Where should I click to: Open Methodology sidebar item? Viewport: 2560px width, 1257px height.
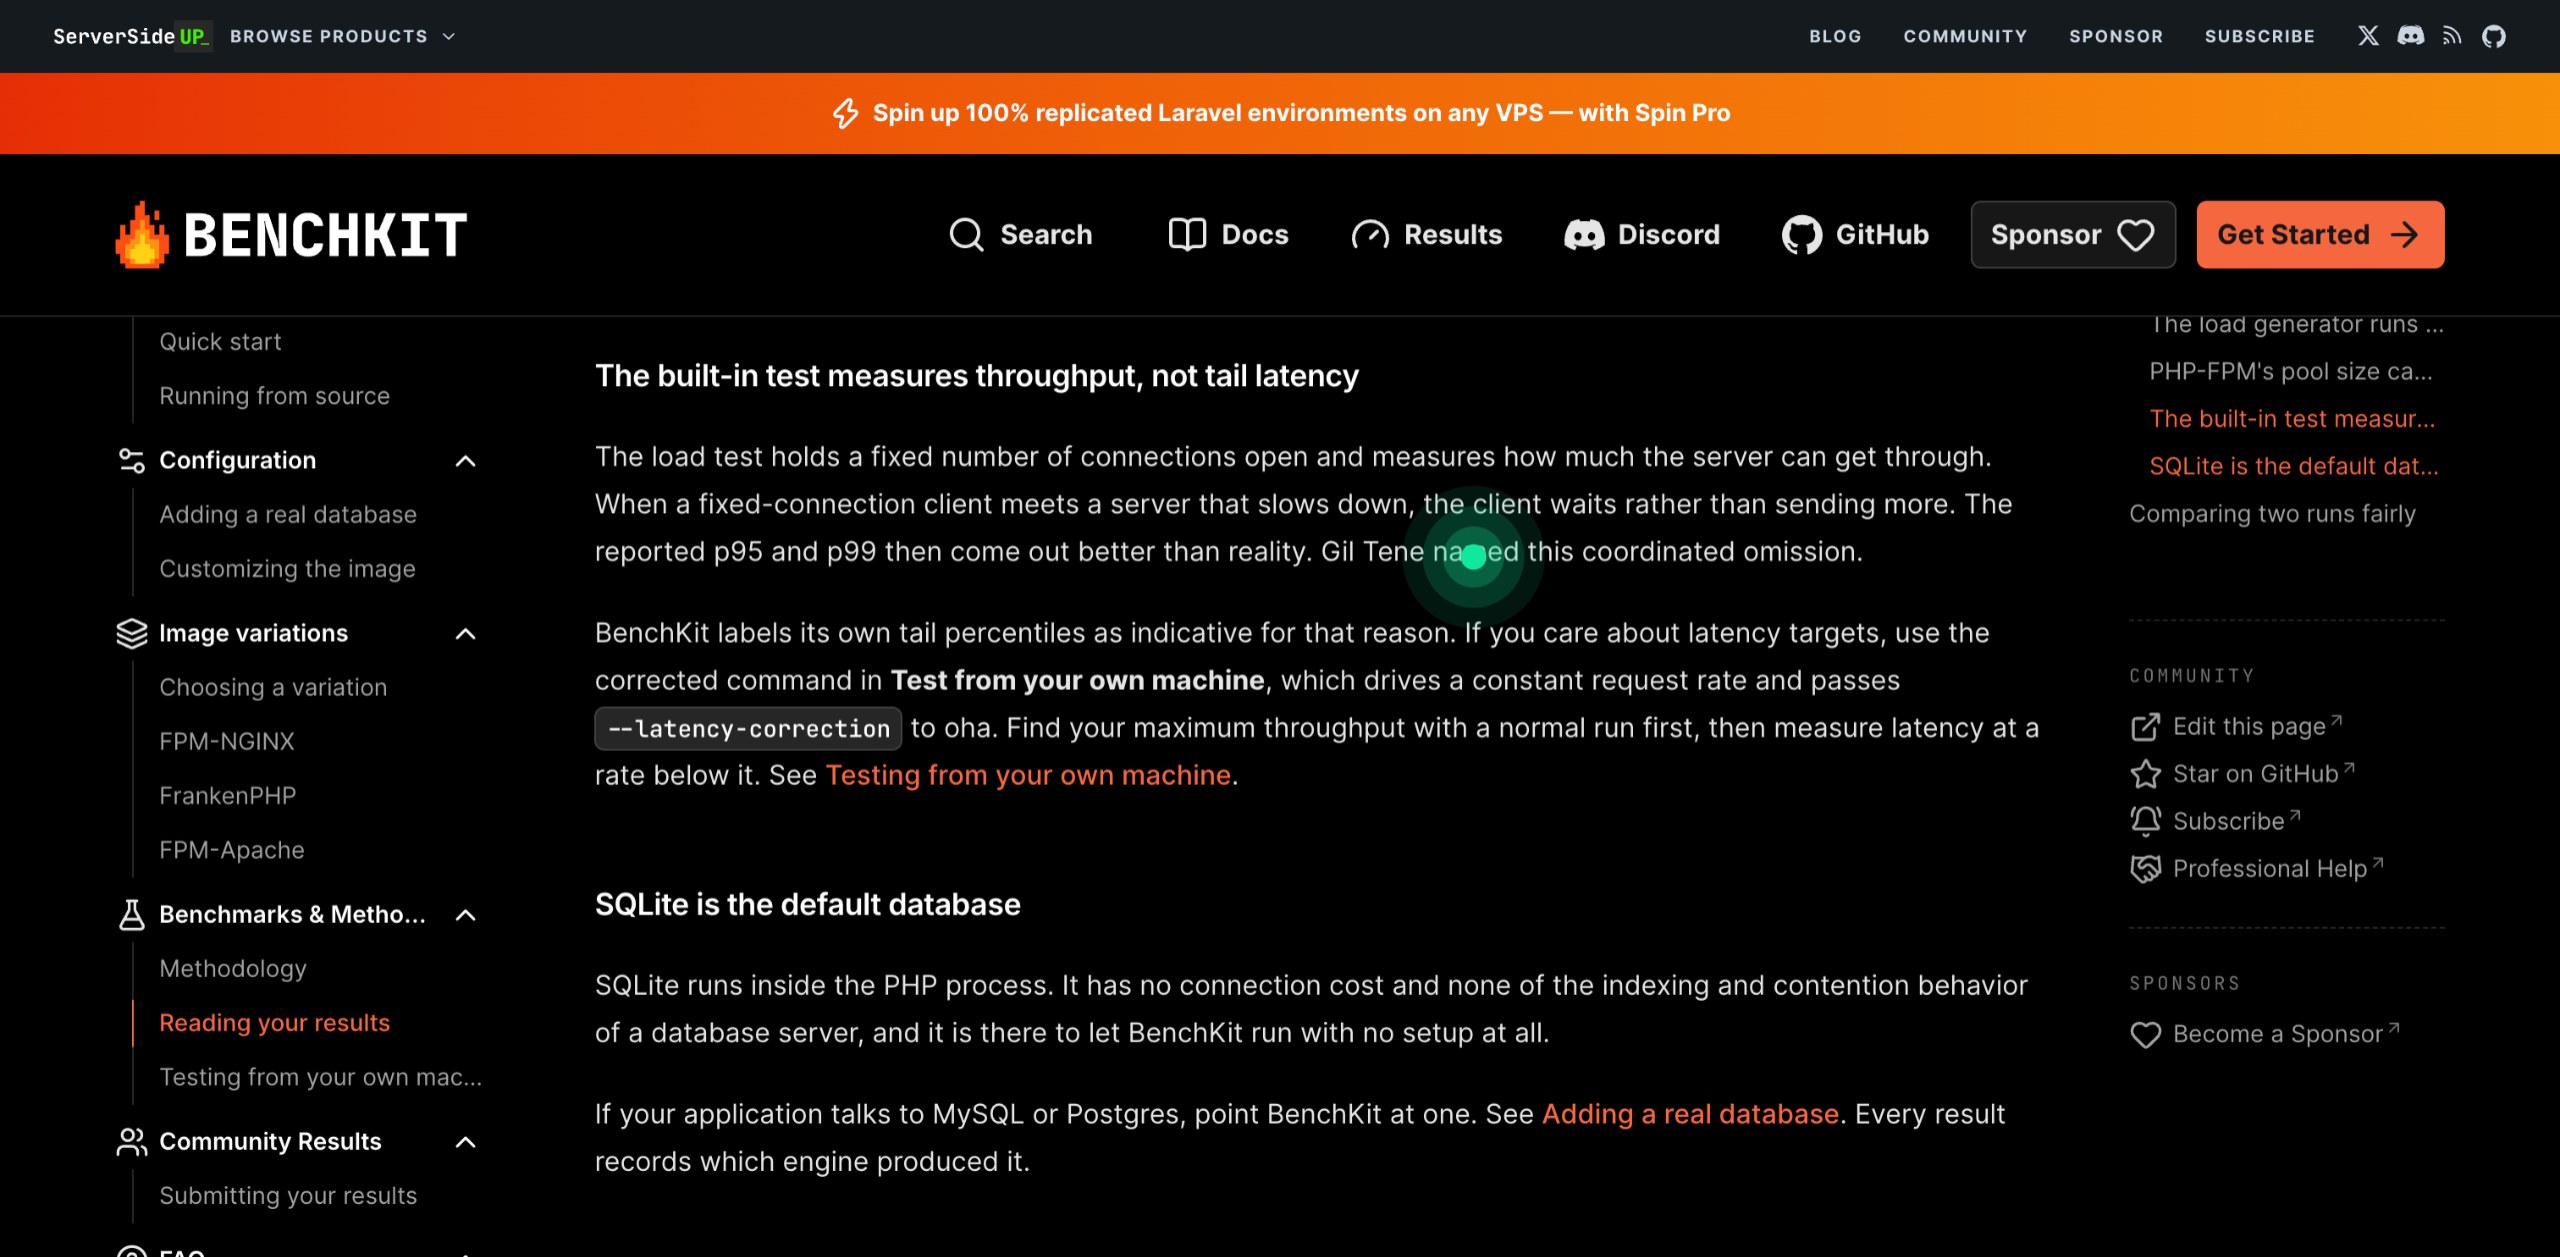click(233, 969)
